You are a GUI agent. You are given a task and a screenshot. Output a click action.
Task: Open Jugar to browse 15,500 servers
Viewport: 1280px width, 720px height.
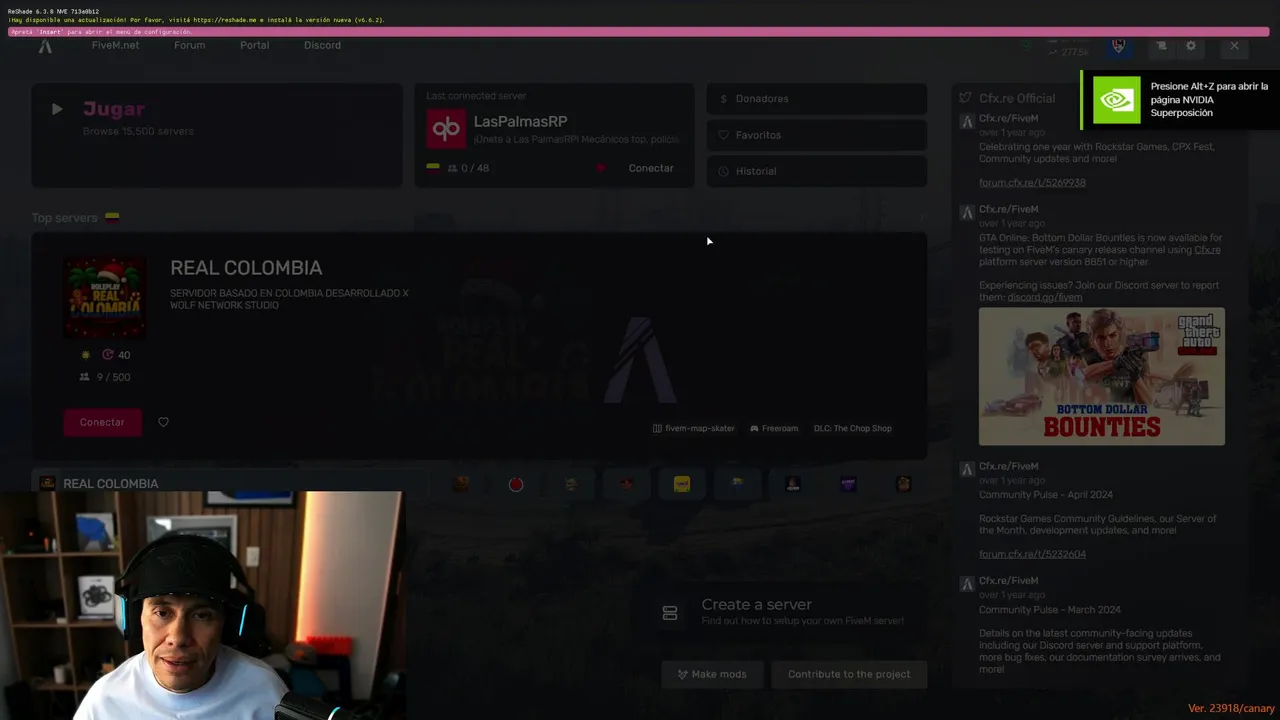[216, 135]
